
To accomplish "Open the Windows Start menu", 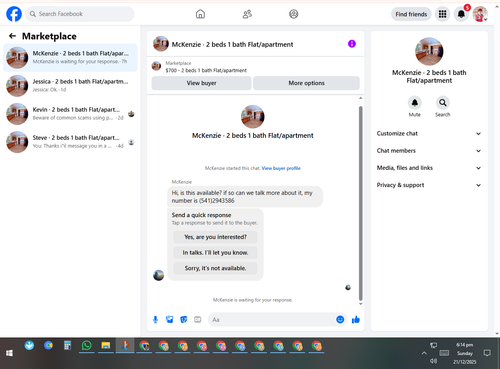I will 9,353.
